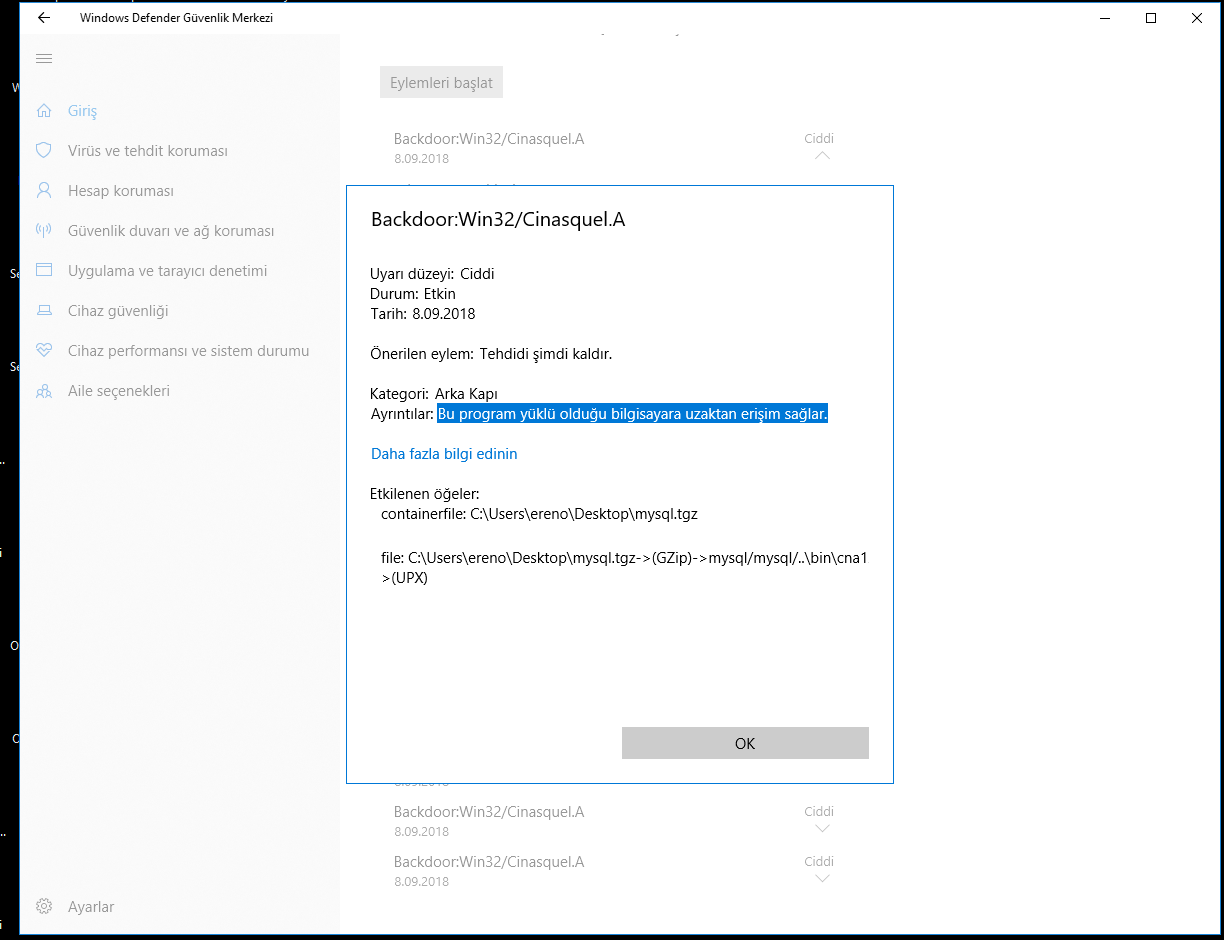1224x940 pixels.
Task: Click the Eylemleri başlat button
Action: coord(441,83)
